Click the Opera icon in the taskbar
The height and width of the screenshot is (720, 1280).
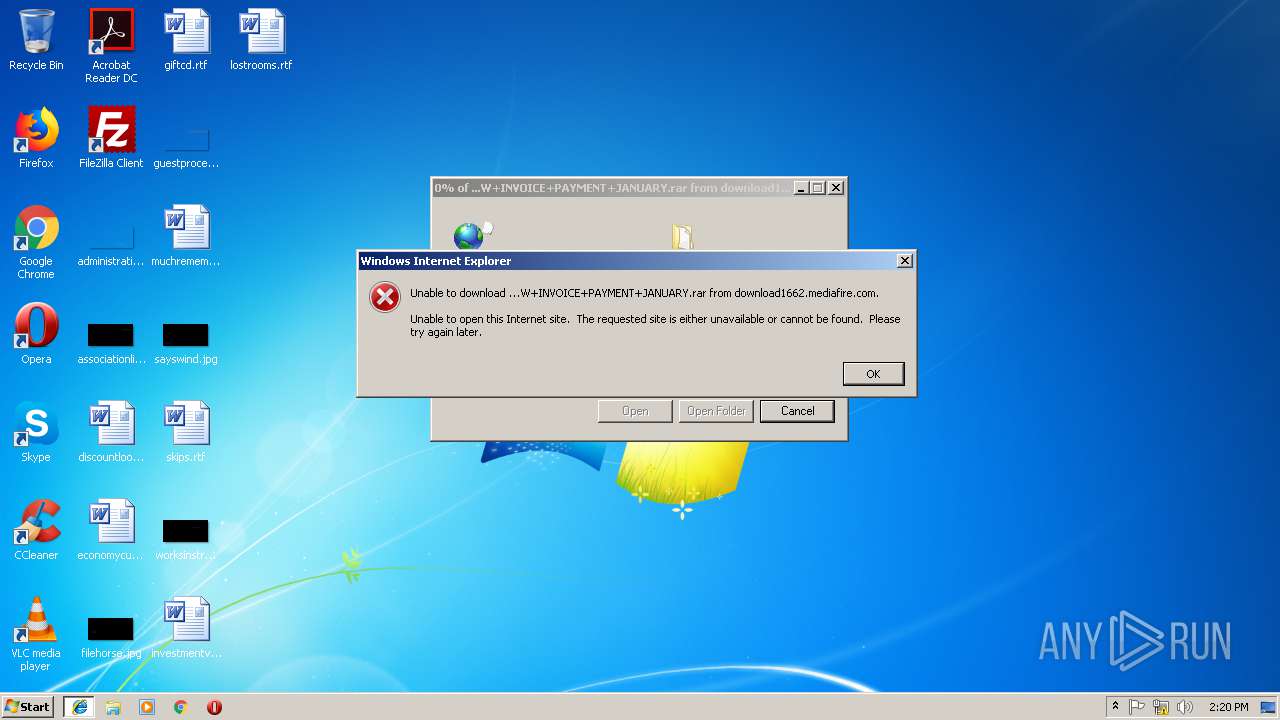point(214,707)
